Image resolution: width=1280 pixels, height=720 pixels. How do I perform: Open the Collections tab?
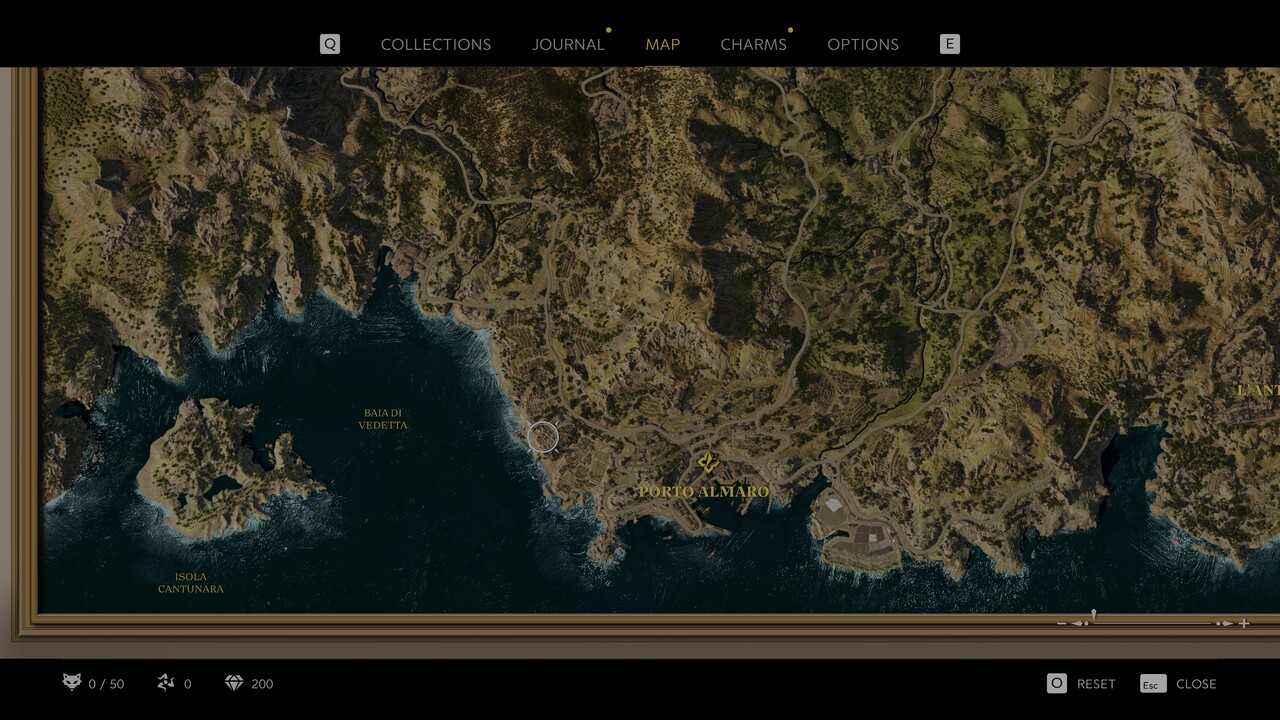click(436, 44)
